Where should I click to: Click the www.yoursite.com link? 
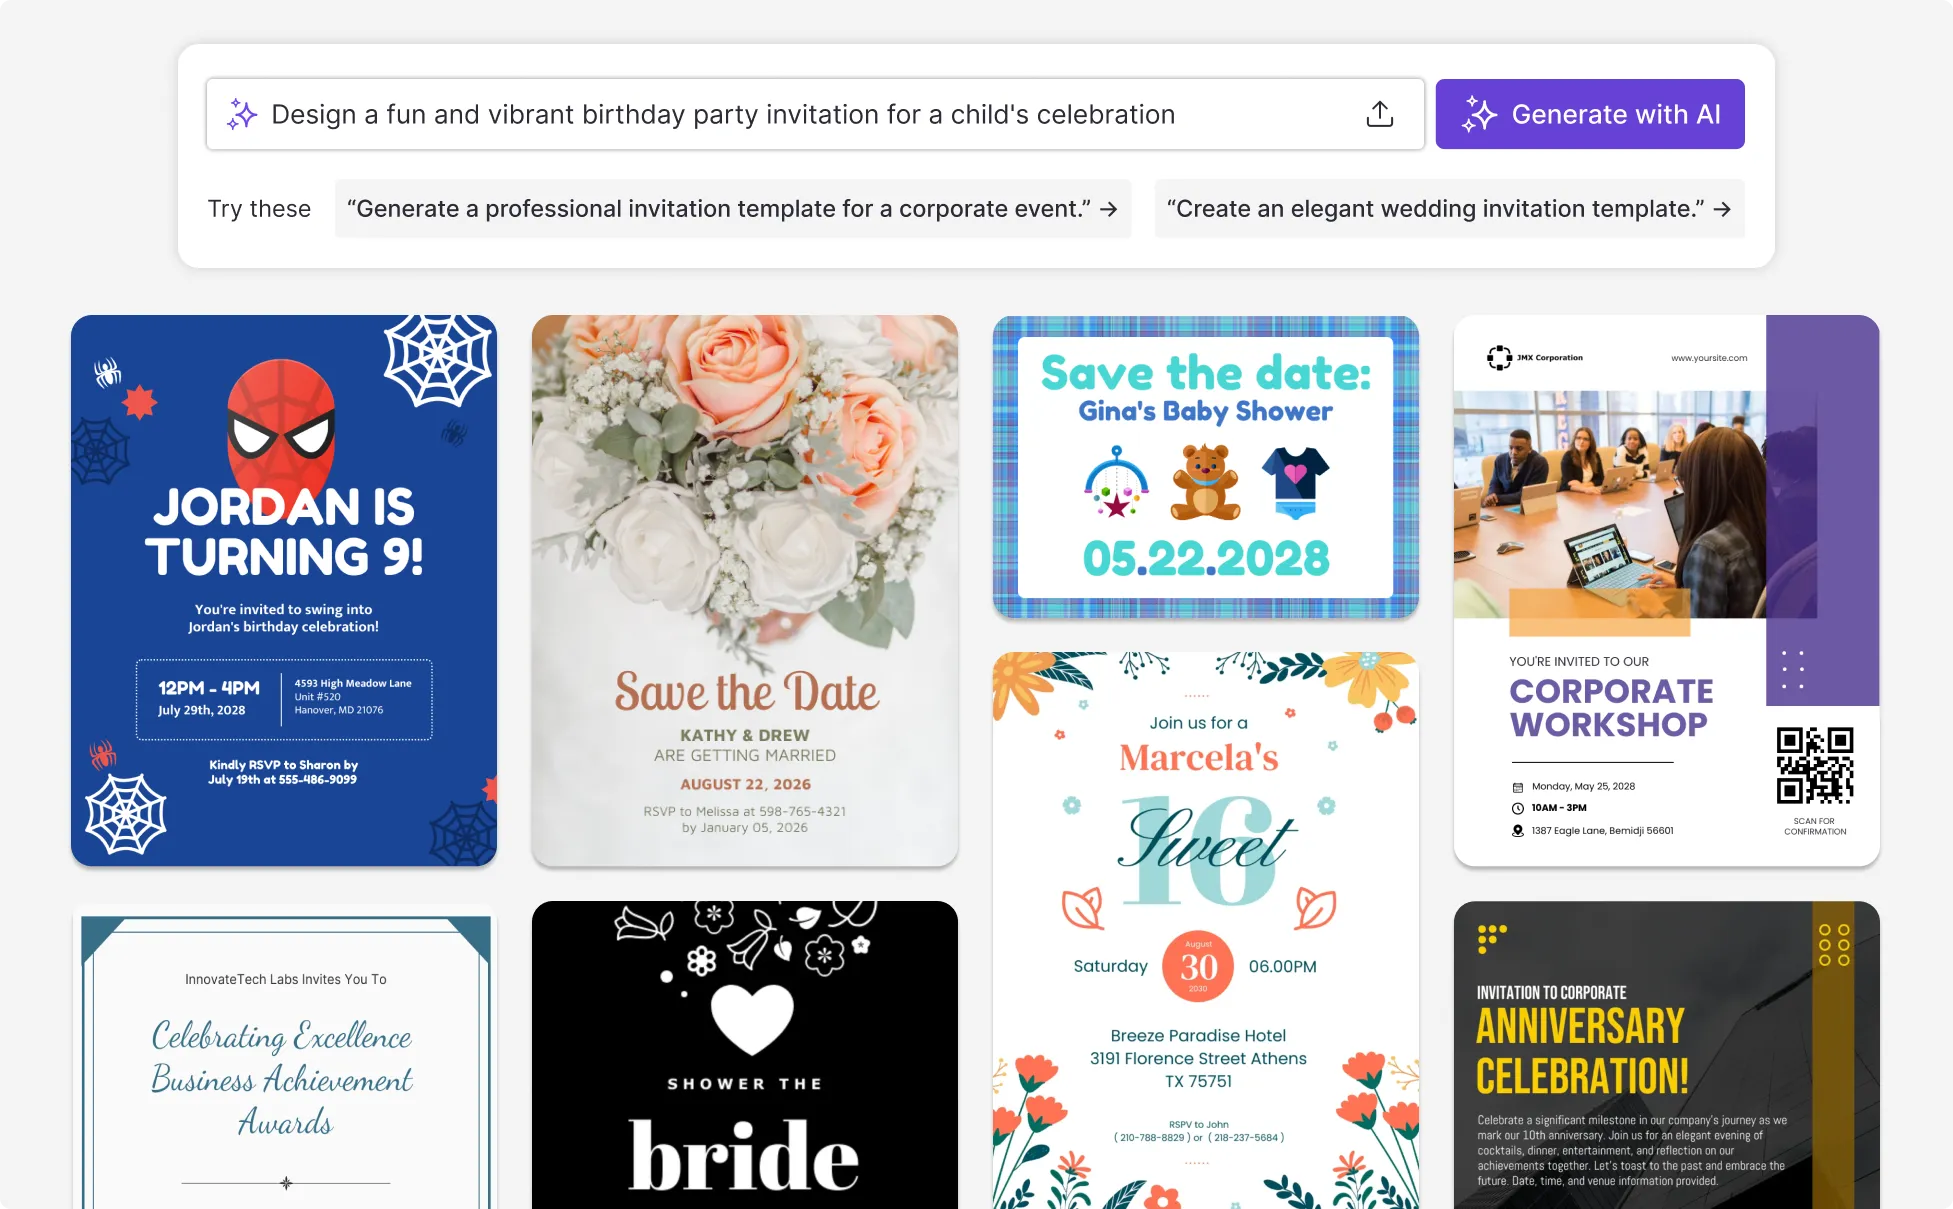click(1708, 357)
